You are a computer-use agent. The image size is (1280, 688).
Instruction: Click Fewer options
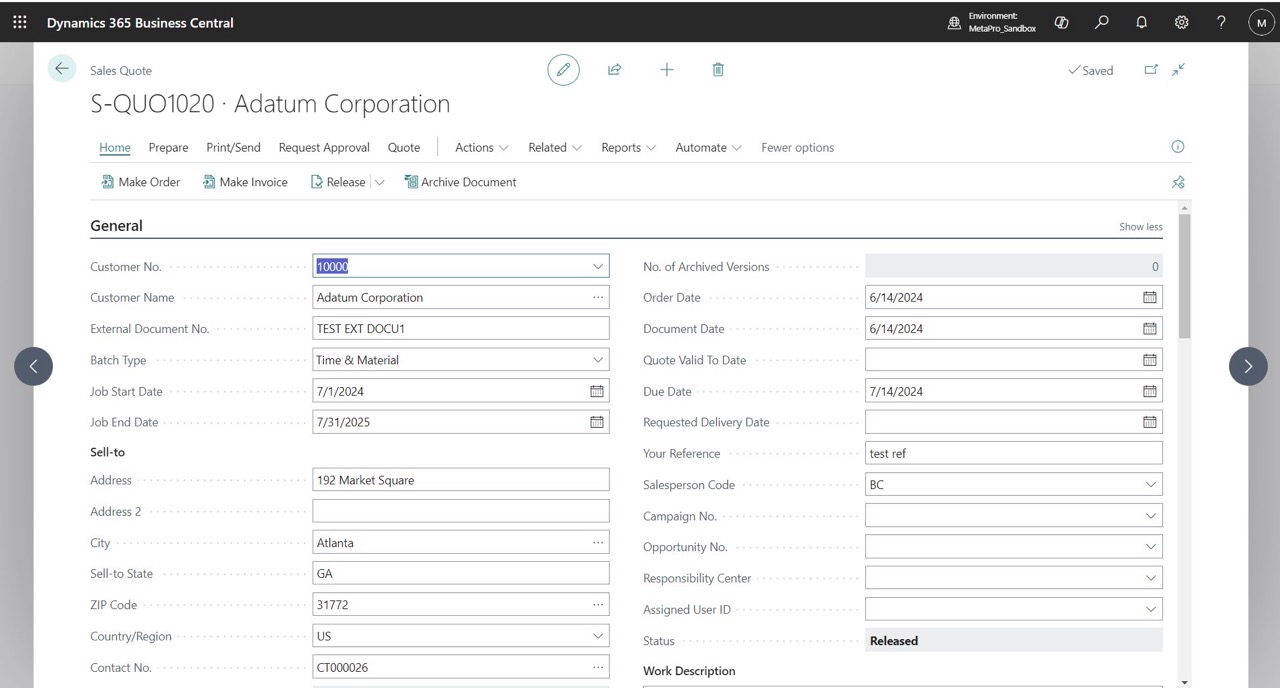(797, 147)
